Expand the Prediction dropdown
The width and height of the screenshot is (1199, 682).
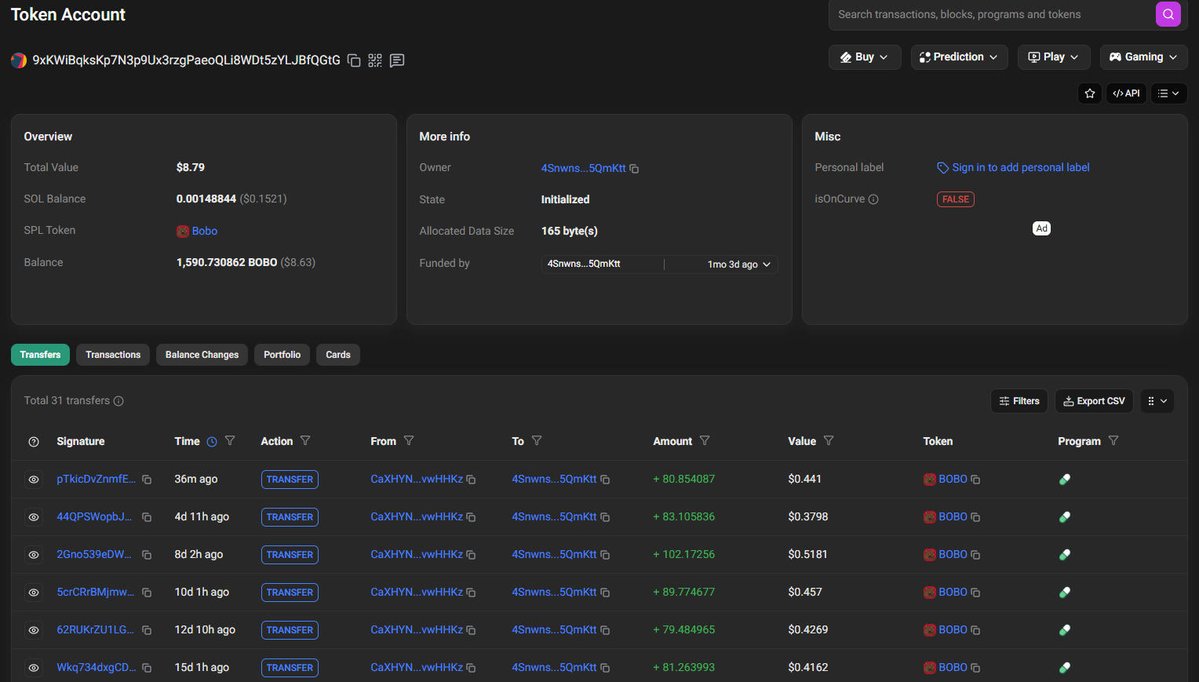point(959,57)
